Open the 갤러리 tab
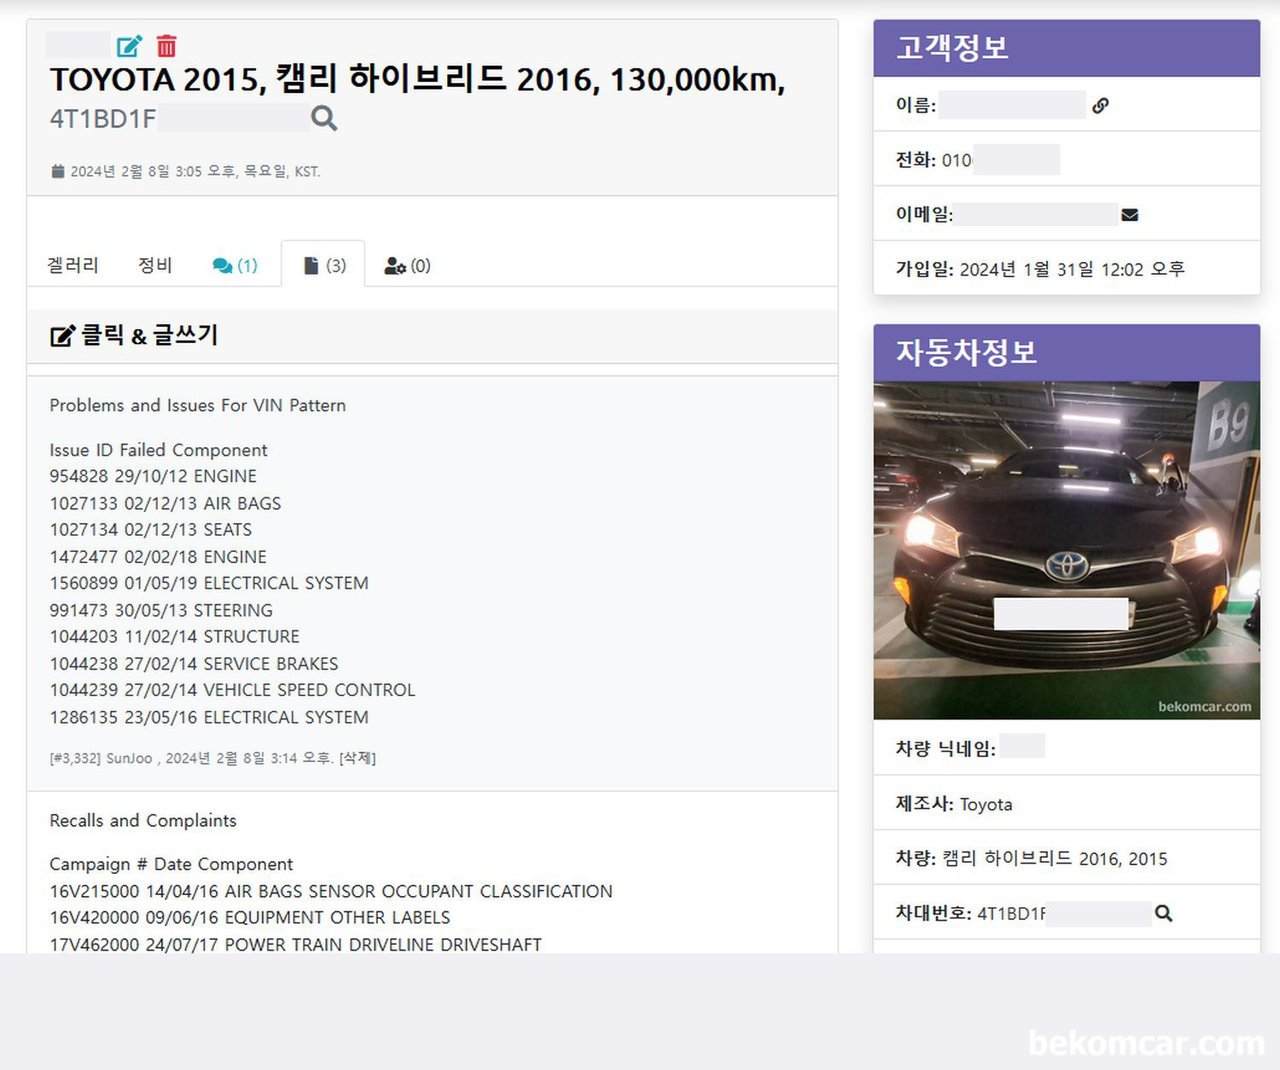 coord(73,265)
